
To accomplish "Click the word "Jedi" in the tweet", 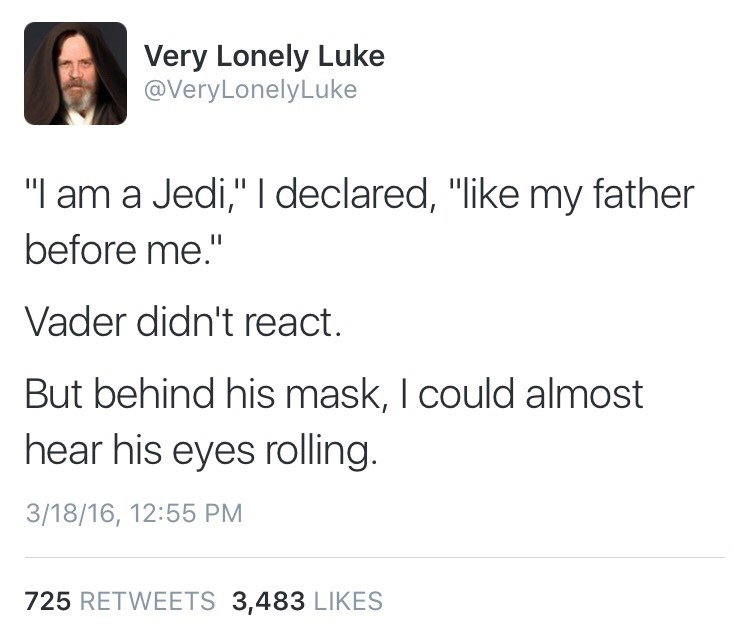I will (x=187, y=194).
